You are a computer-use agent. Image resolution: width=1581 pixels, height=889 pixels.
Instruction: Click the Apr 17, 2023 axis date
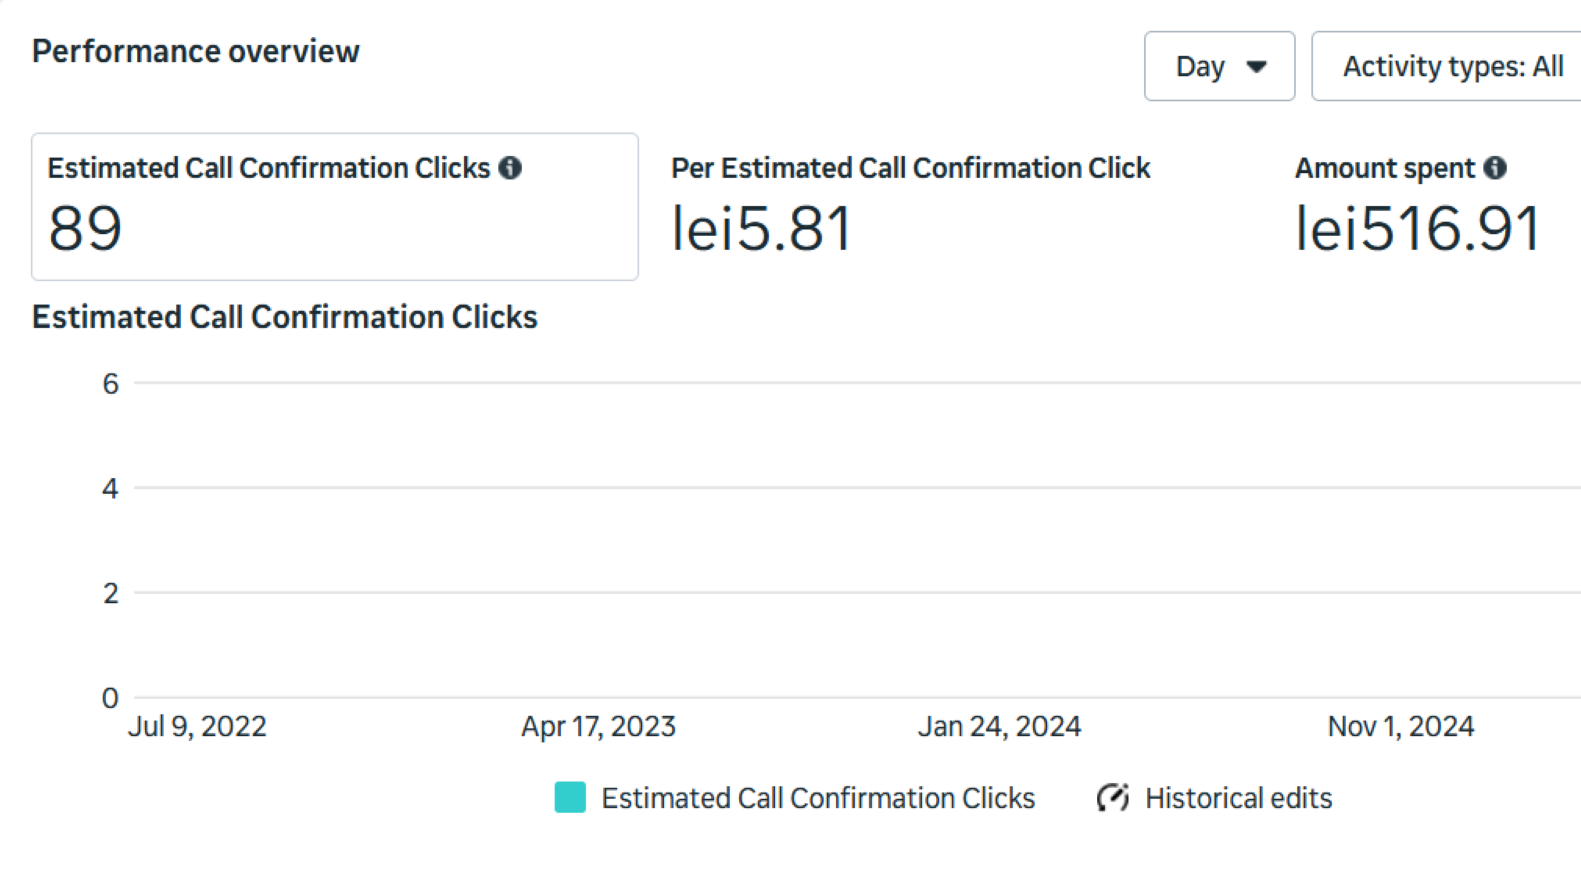[x=598, y=726]
